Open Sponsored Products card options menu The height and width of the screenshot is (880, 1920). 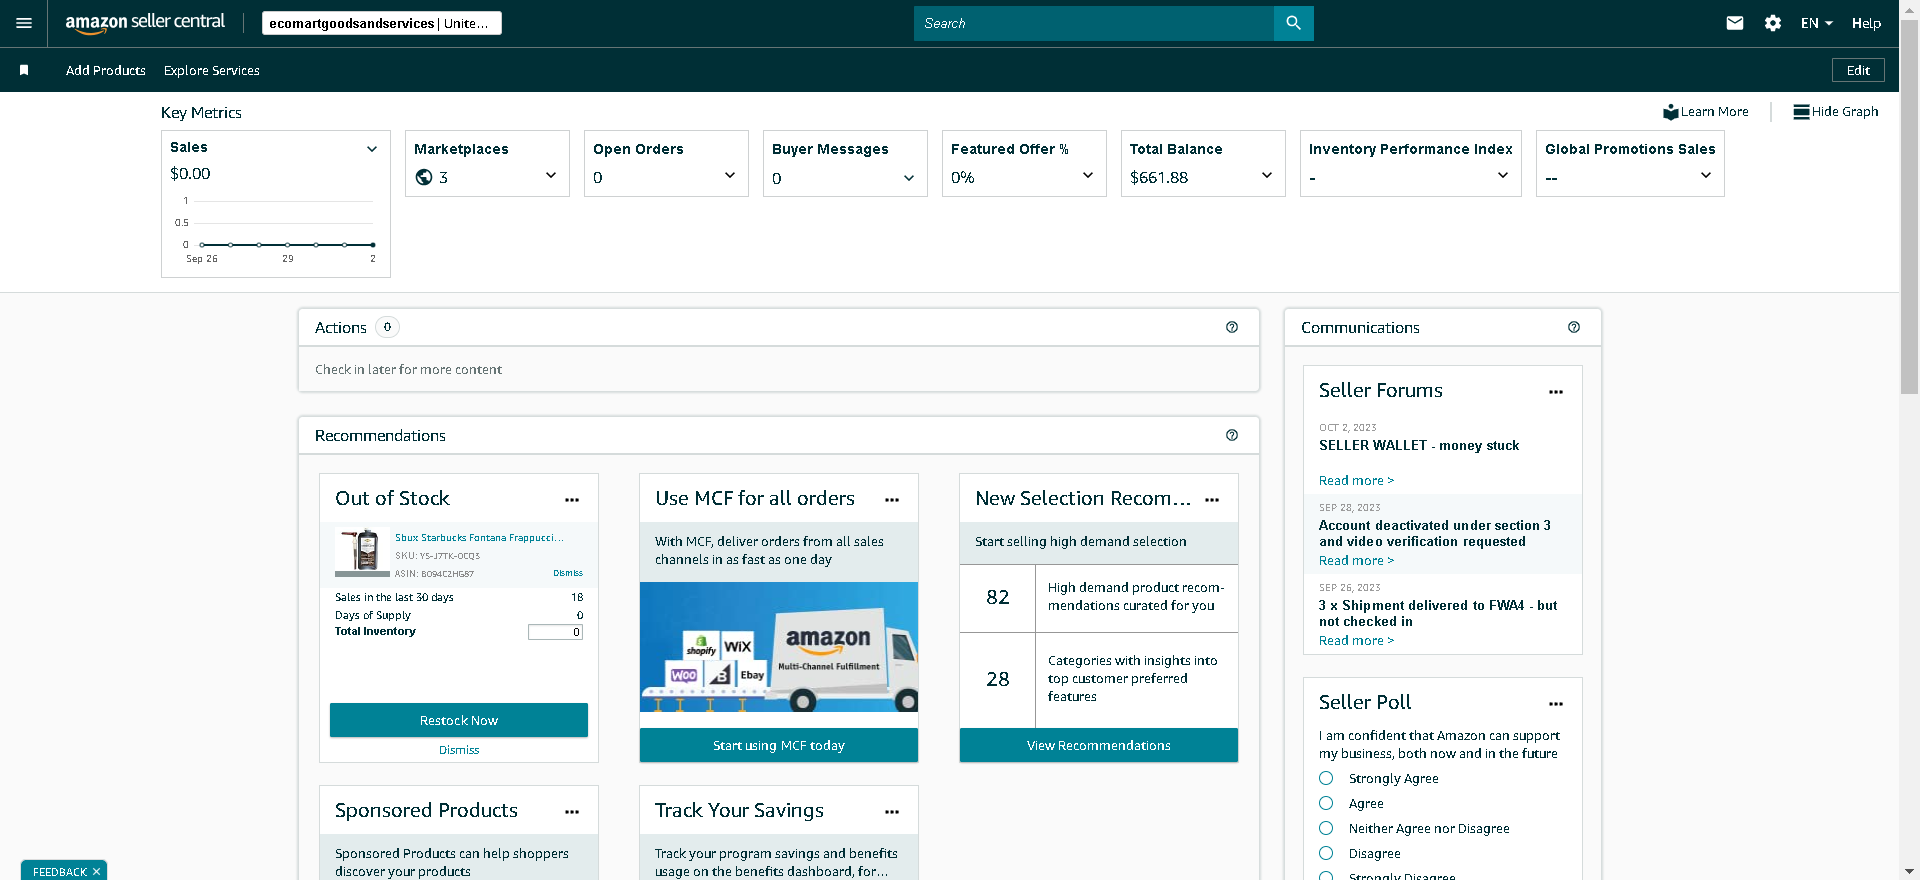click(572, 812)
